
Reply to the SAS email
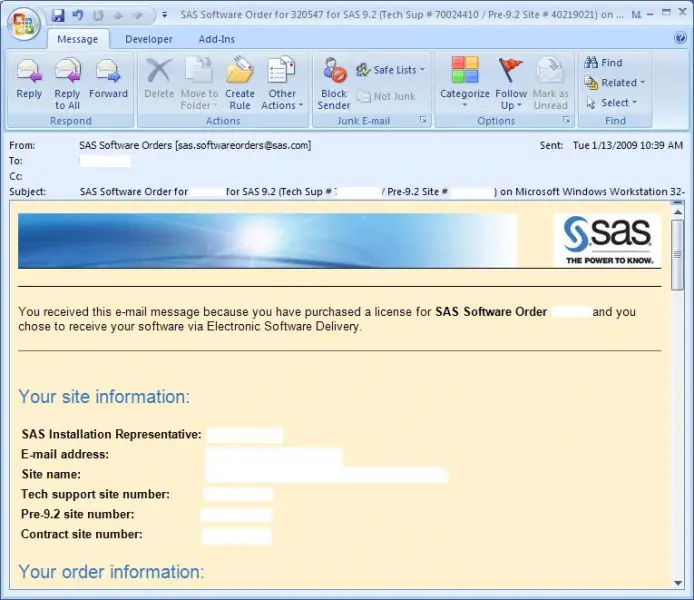[x=29, y=80]
